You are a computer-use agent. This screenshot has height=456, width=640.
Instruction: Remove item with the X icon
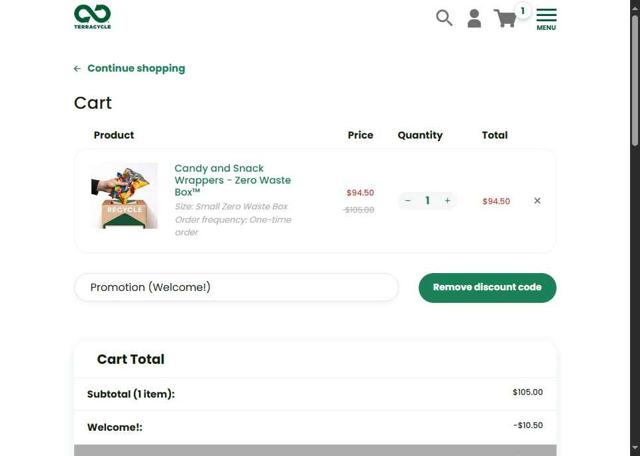[x=537, y=201]
